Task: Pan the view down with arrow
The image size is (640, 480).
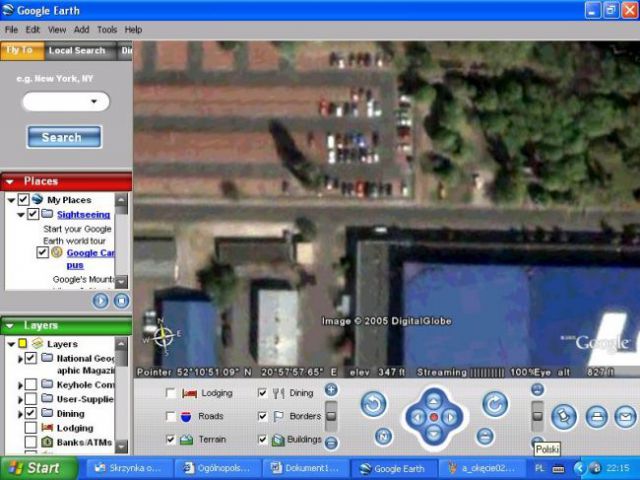Action: (434, 433)
